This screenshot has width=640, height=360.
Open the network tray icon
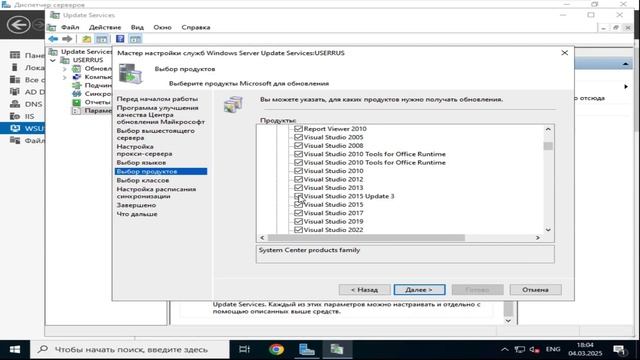(520, 350)
